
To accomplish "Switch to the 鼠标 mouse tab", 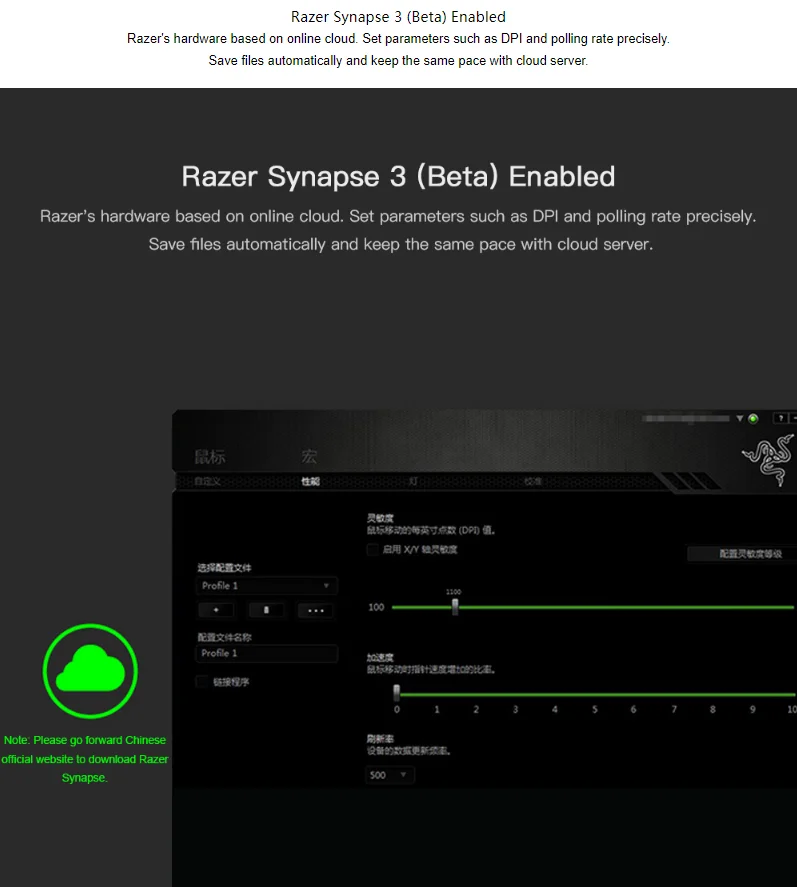I will click(210, 457).
